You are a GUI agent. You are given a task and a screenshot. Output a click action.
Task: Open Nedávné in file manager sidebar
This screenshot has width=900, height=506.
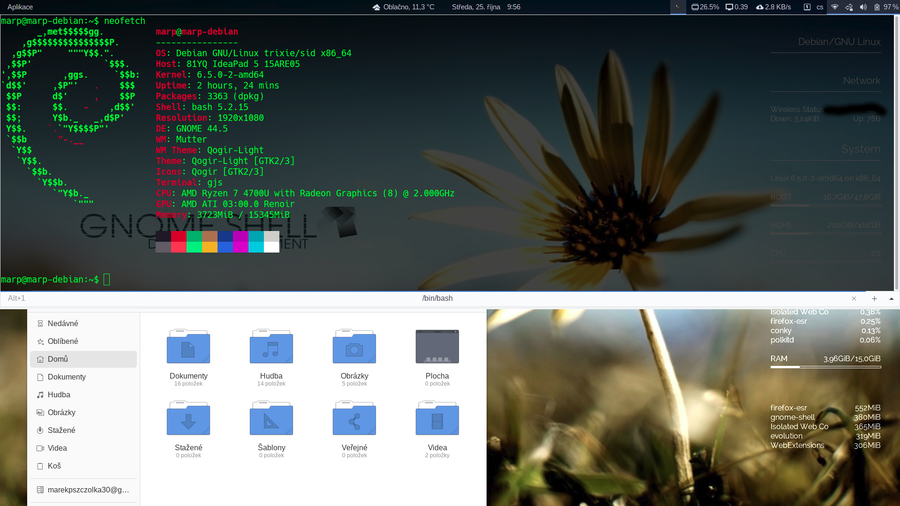coord(83,324)
